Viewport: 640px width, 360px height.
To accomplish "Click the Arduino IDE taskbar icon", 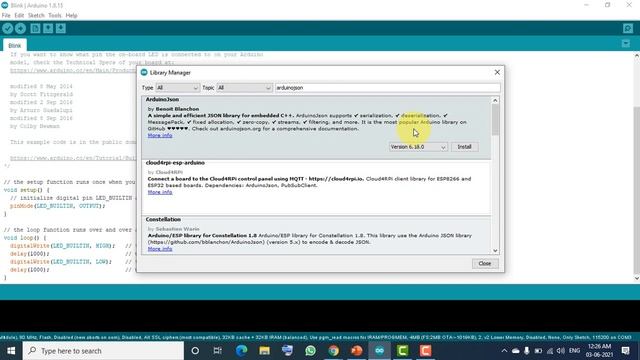I will click(380, 351).
